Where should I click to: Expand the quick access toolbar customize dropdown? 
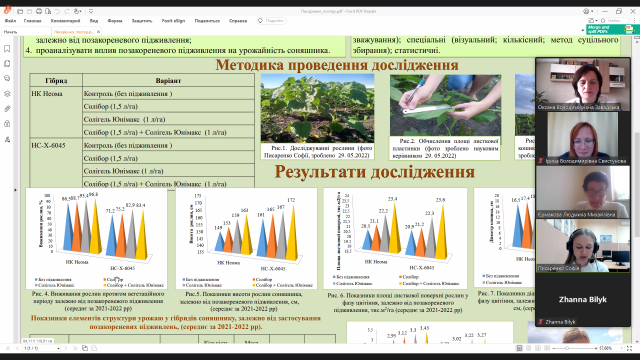coord(91,11)
